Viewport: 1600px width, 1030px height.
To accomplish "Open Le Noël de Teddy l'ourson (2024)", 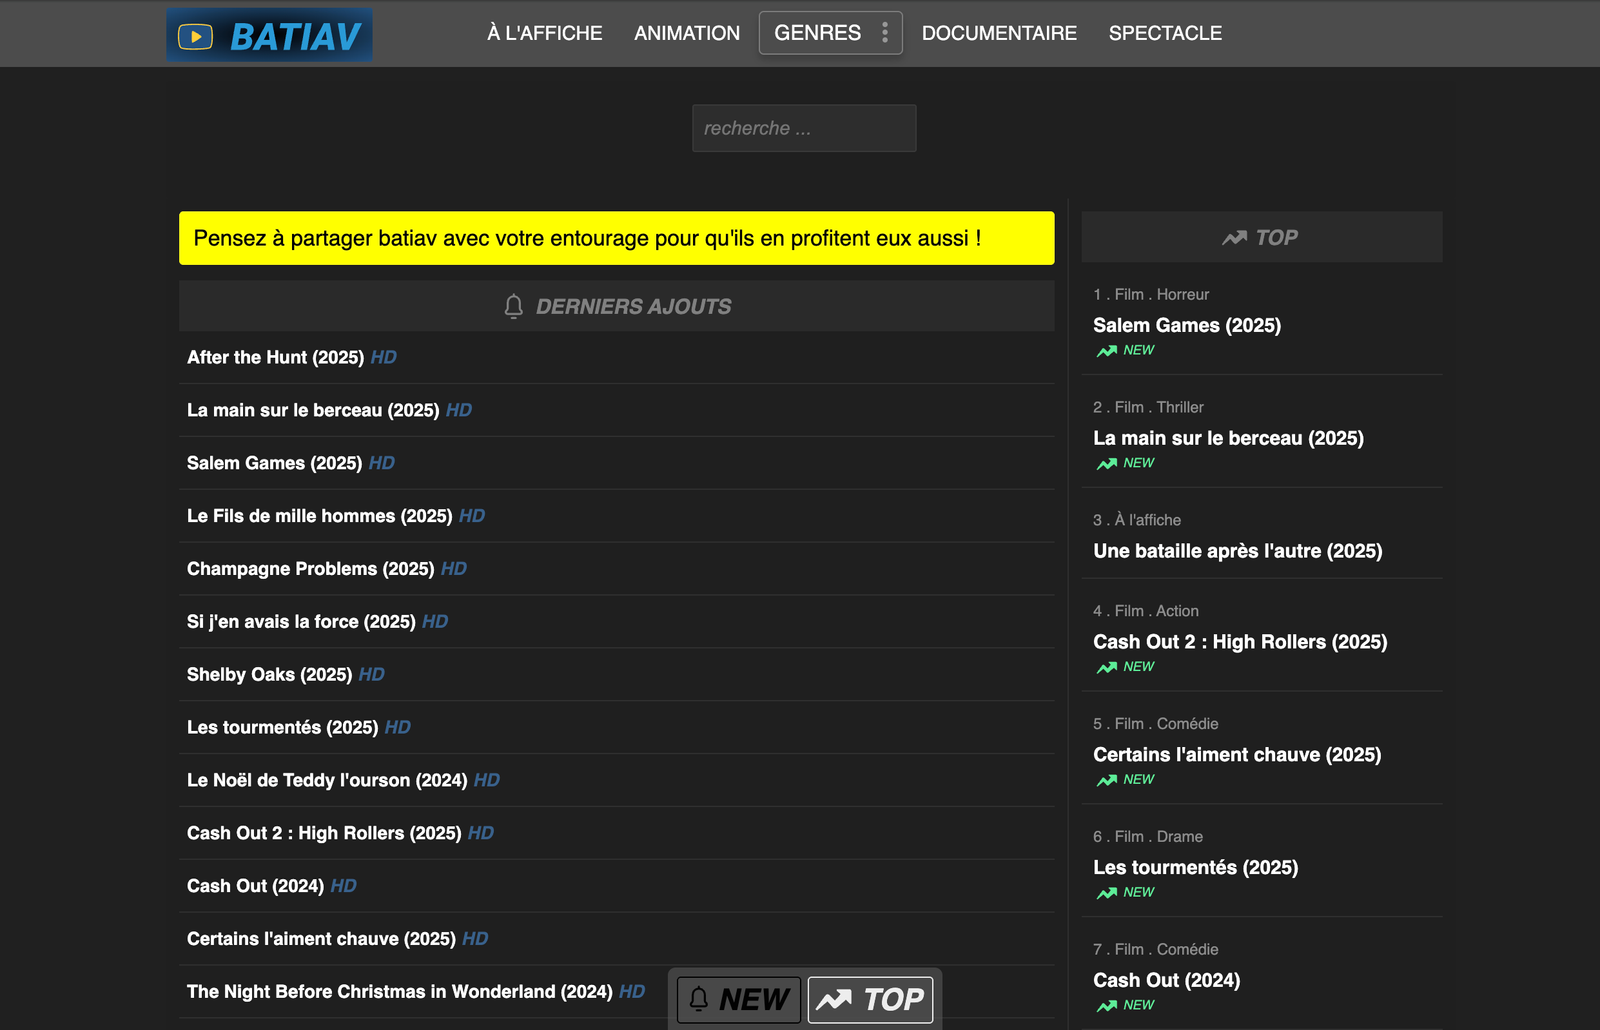I will point(327,780).
